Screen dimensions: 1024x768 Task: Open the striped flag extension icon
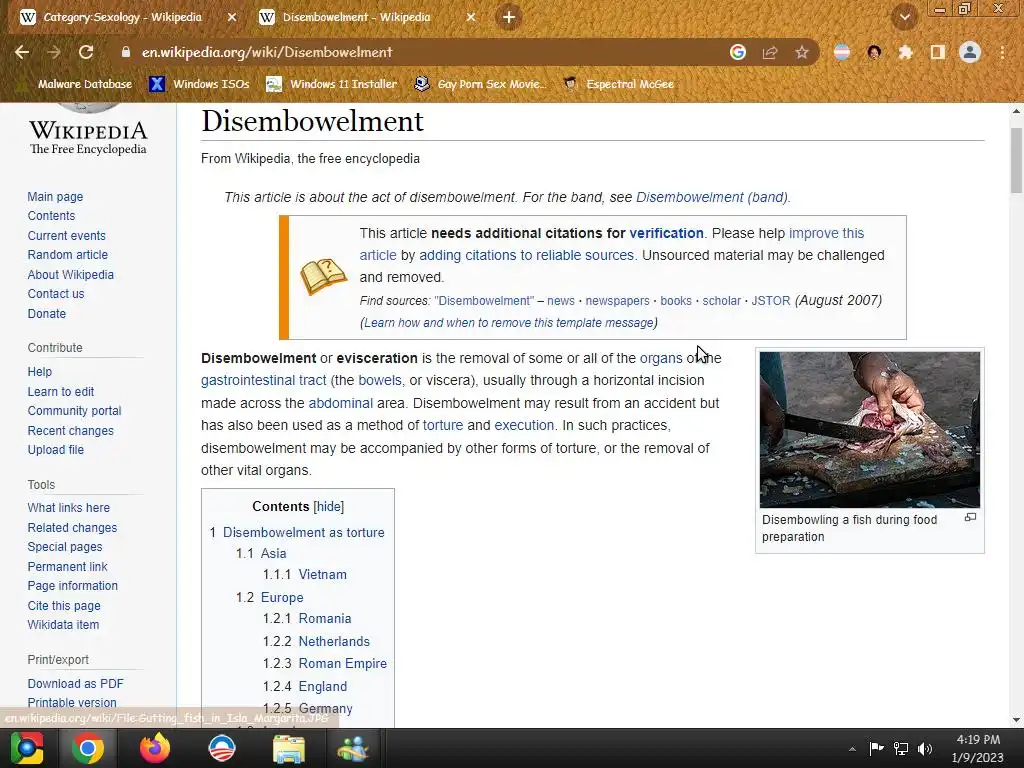click(x=842, y=52)
